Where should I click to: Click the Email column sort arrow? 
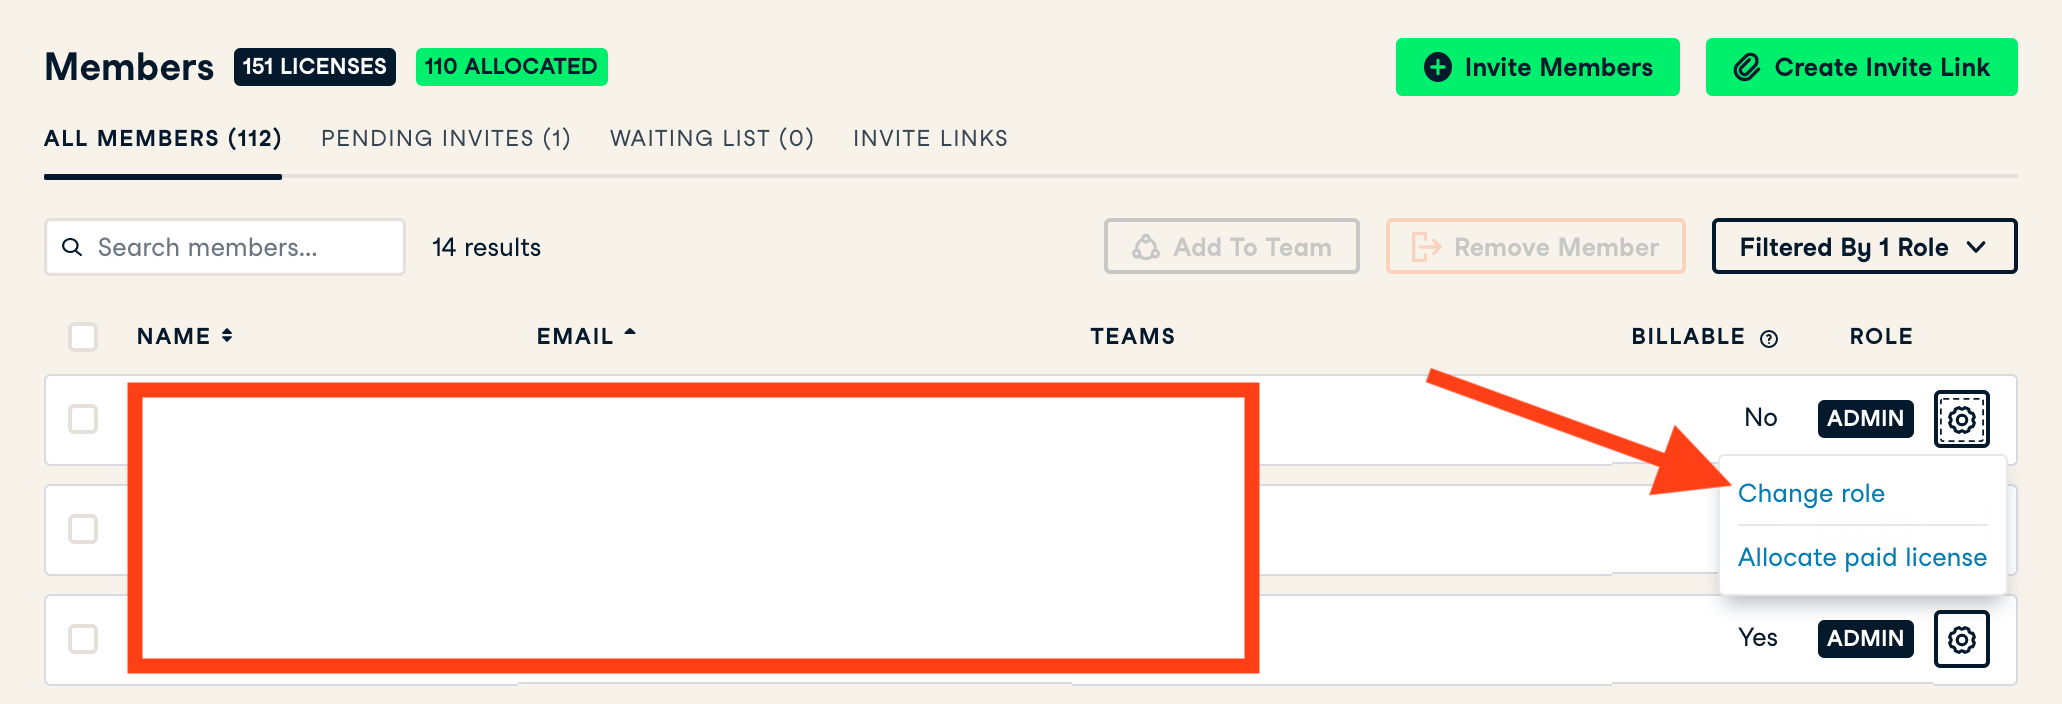(x=630, y=334)
